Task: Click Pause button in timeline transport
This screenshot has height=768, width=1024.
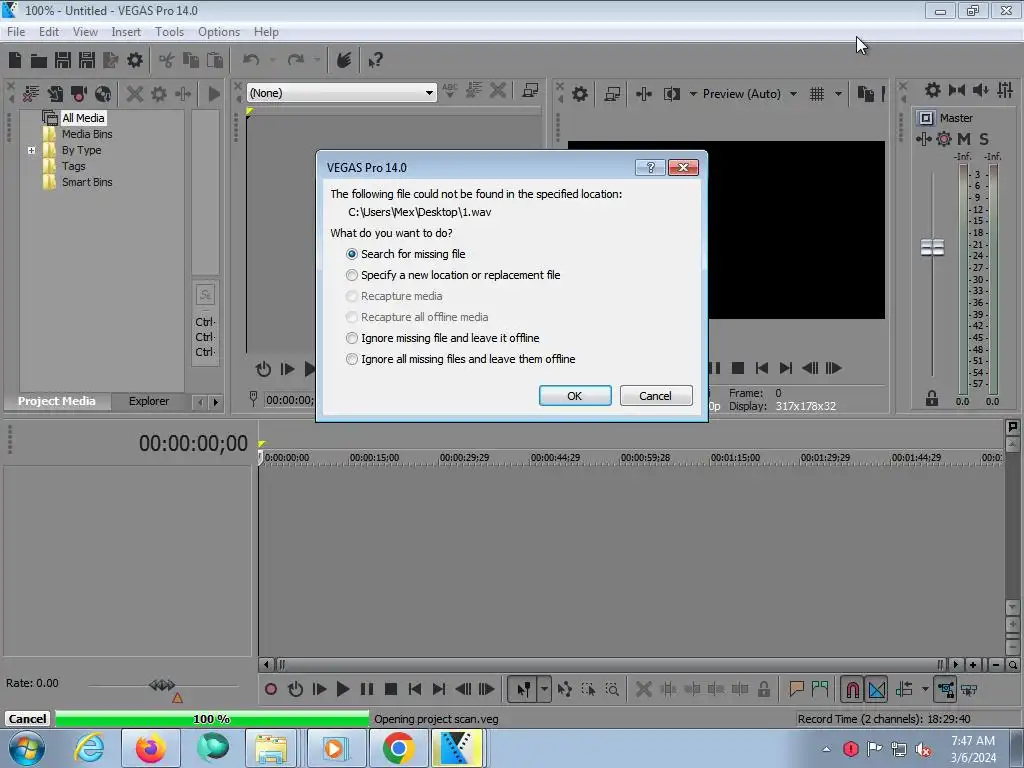Action: click(x=367, y=689)
